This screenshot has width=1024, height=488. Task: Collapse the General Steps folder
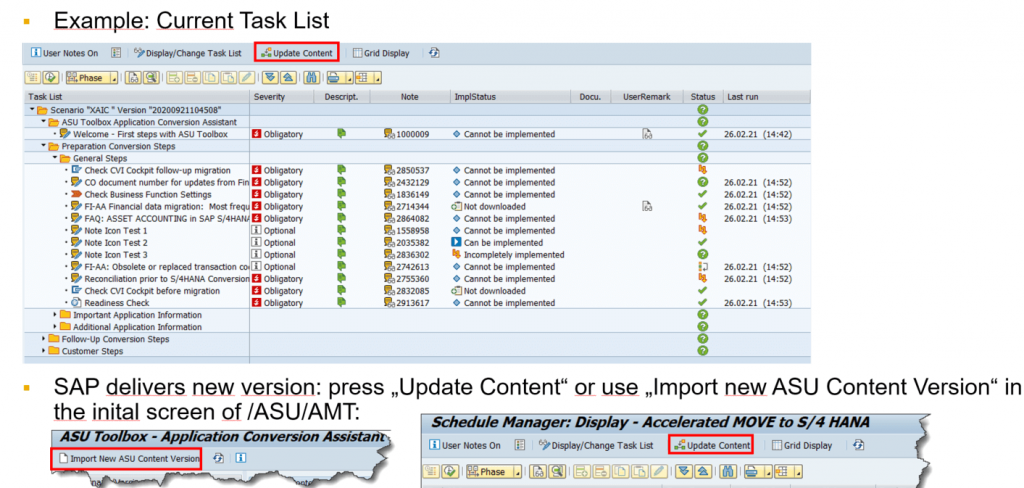tap(55, 158)
